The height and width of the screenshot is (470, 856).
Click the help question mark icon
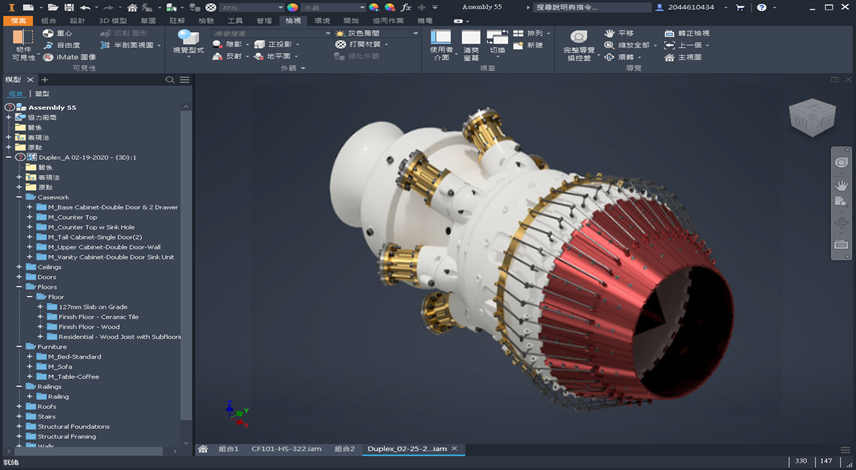pos(762,7)
